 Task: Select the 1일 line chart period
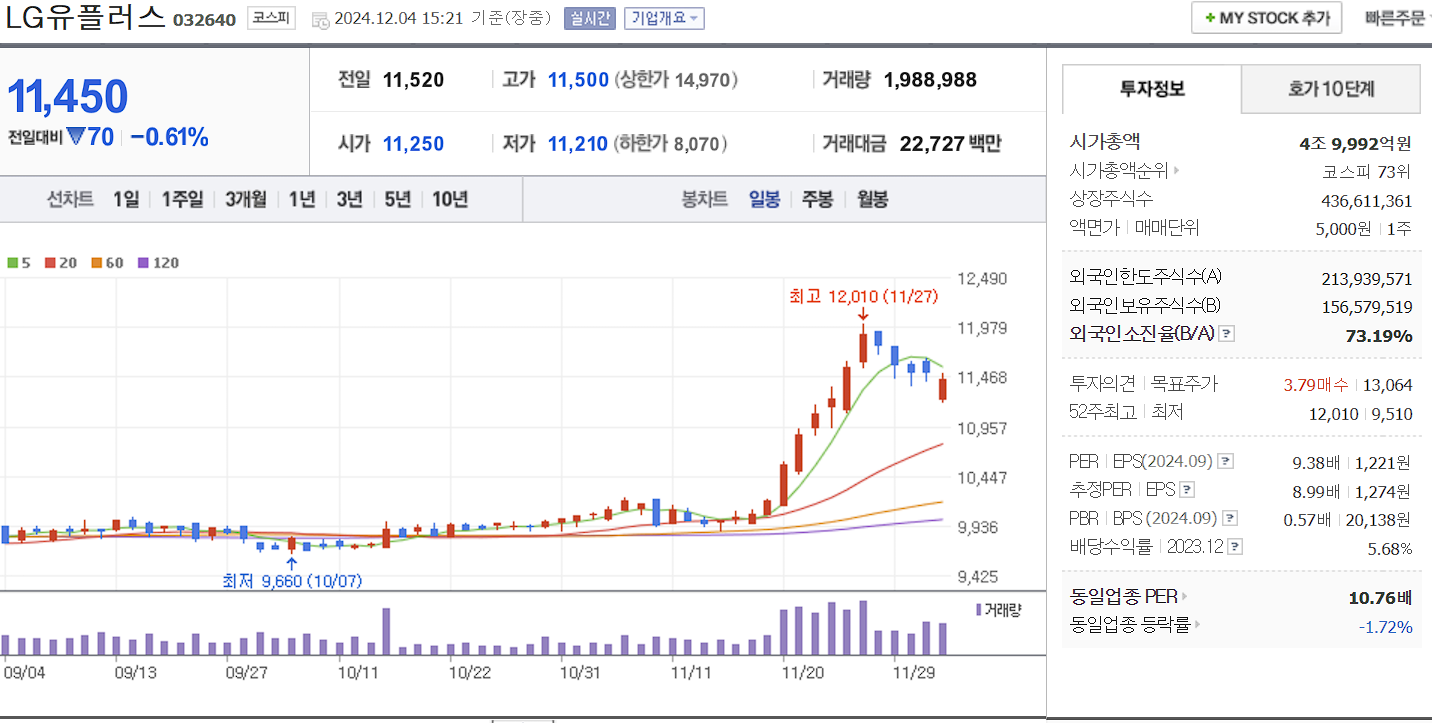point(126,199)
